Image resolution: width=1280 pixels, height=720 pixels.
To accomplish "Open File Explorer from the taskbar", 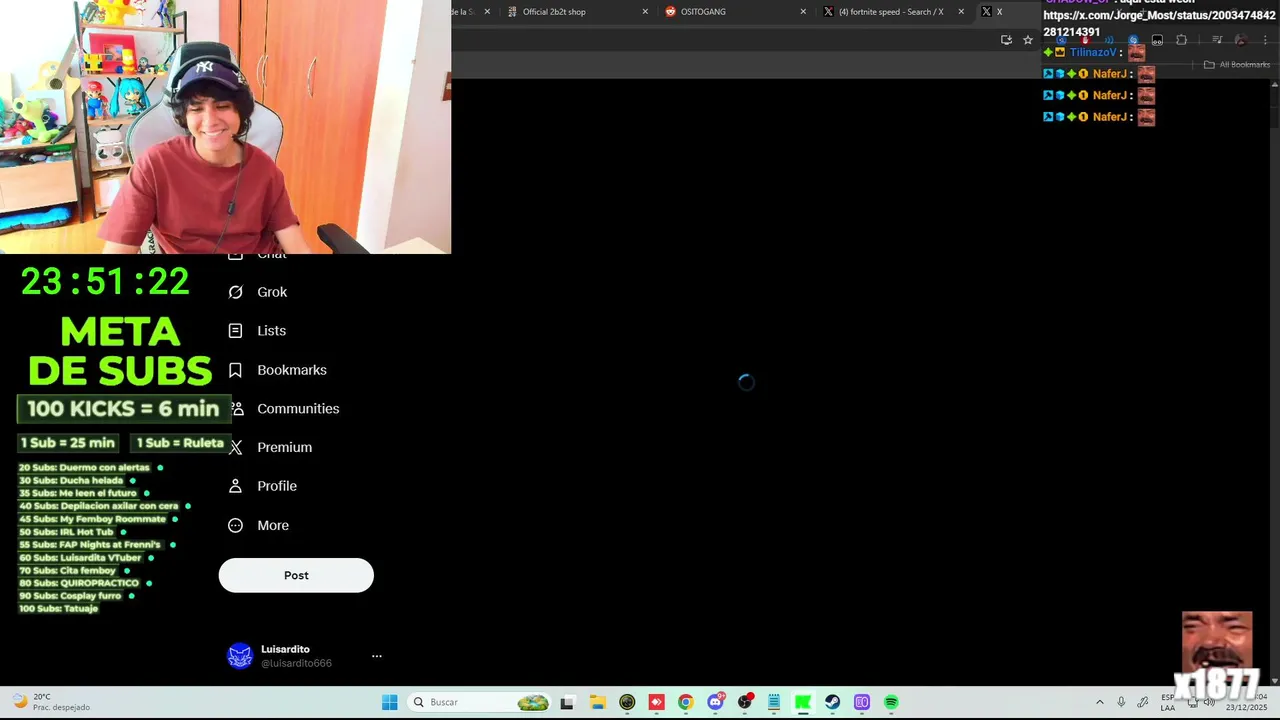I will click(597, 702).
